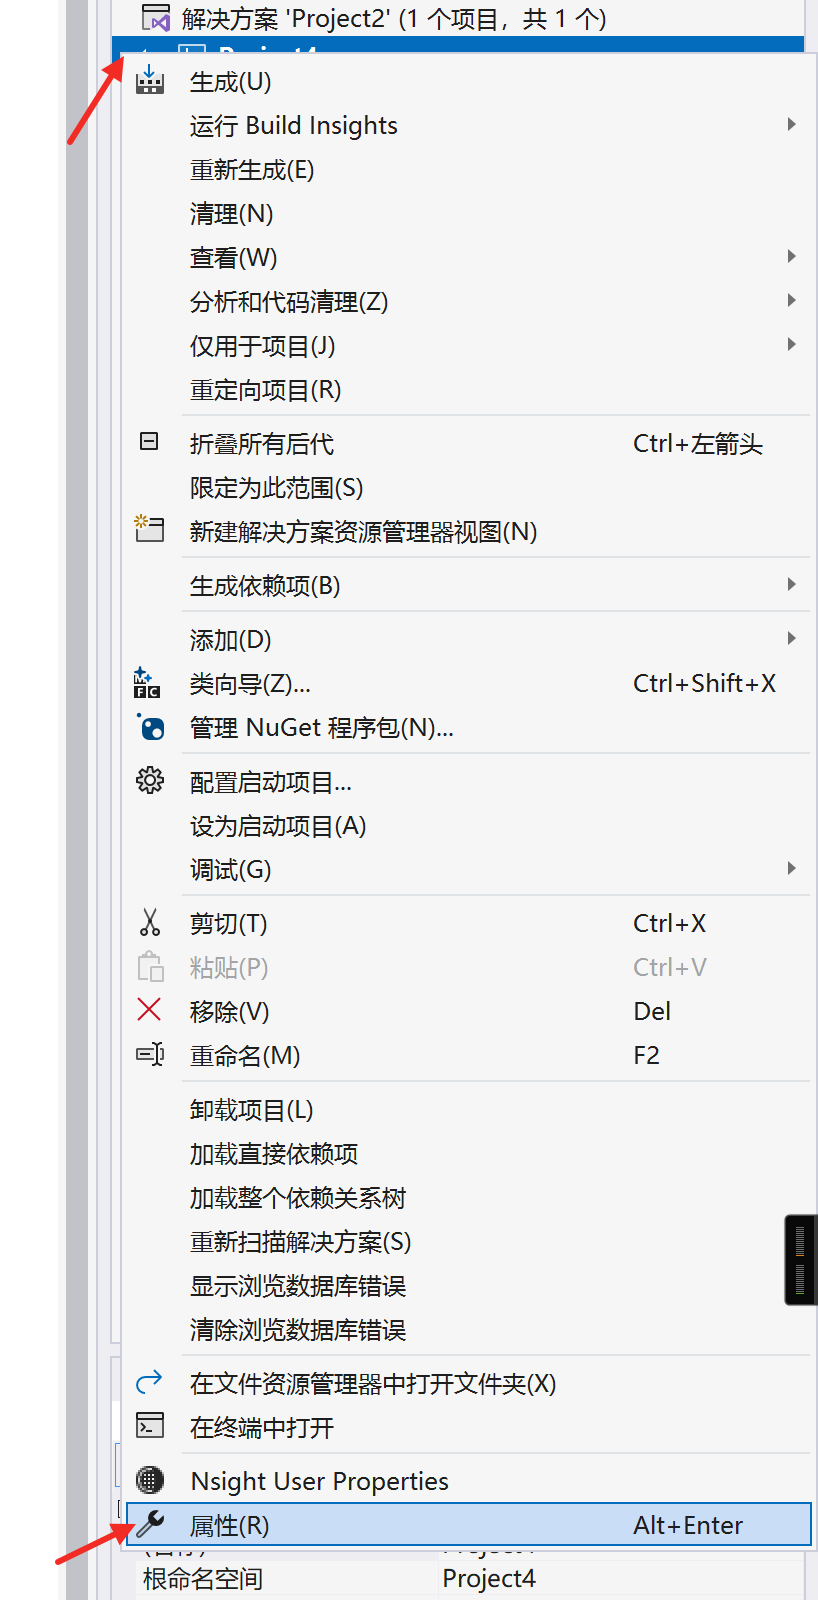
Task: Click the scissors Cut icon
Action: [x=149, y=922]
